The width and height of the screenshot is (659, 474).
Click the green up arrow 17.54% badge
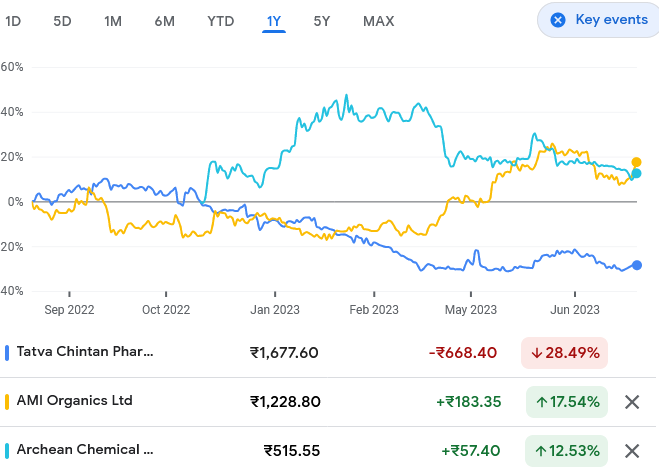pyautogui.click(x=566, y=402)
